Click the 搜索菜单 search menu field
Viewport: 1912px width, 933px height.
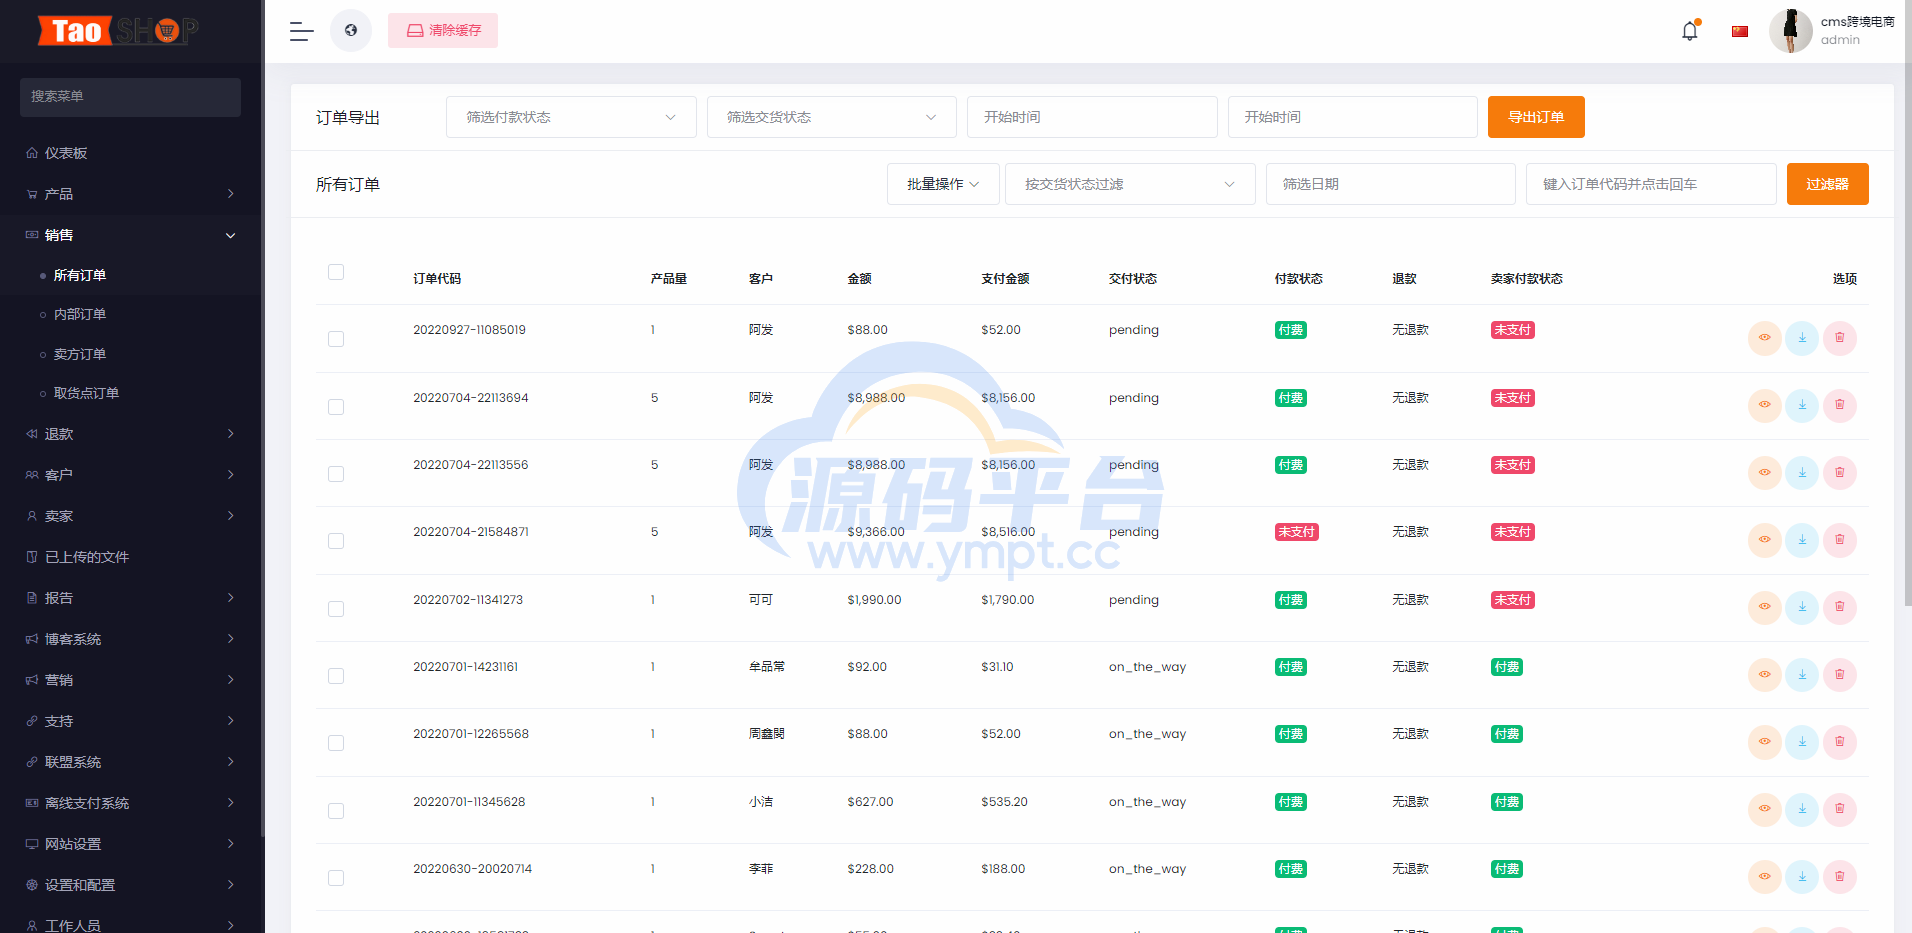pos(130,97)
